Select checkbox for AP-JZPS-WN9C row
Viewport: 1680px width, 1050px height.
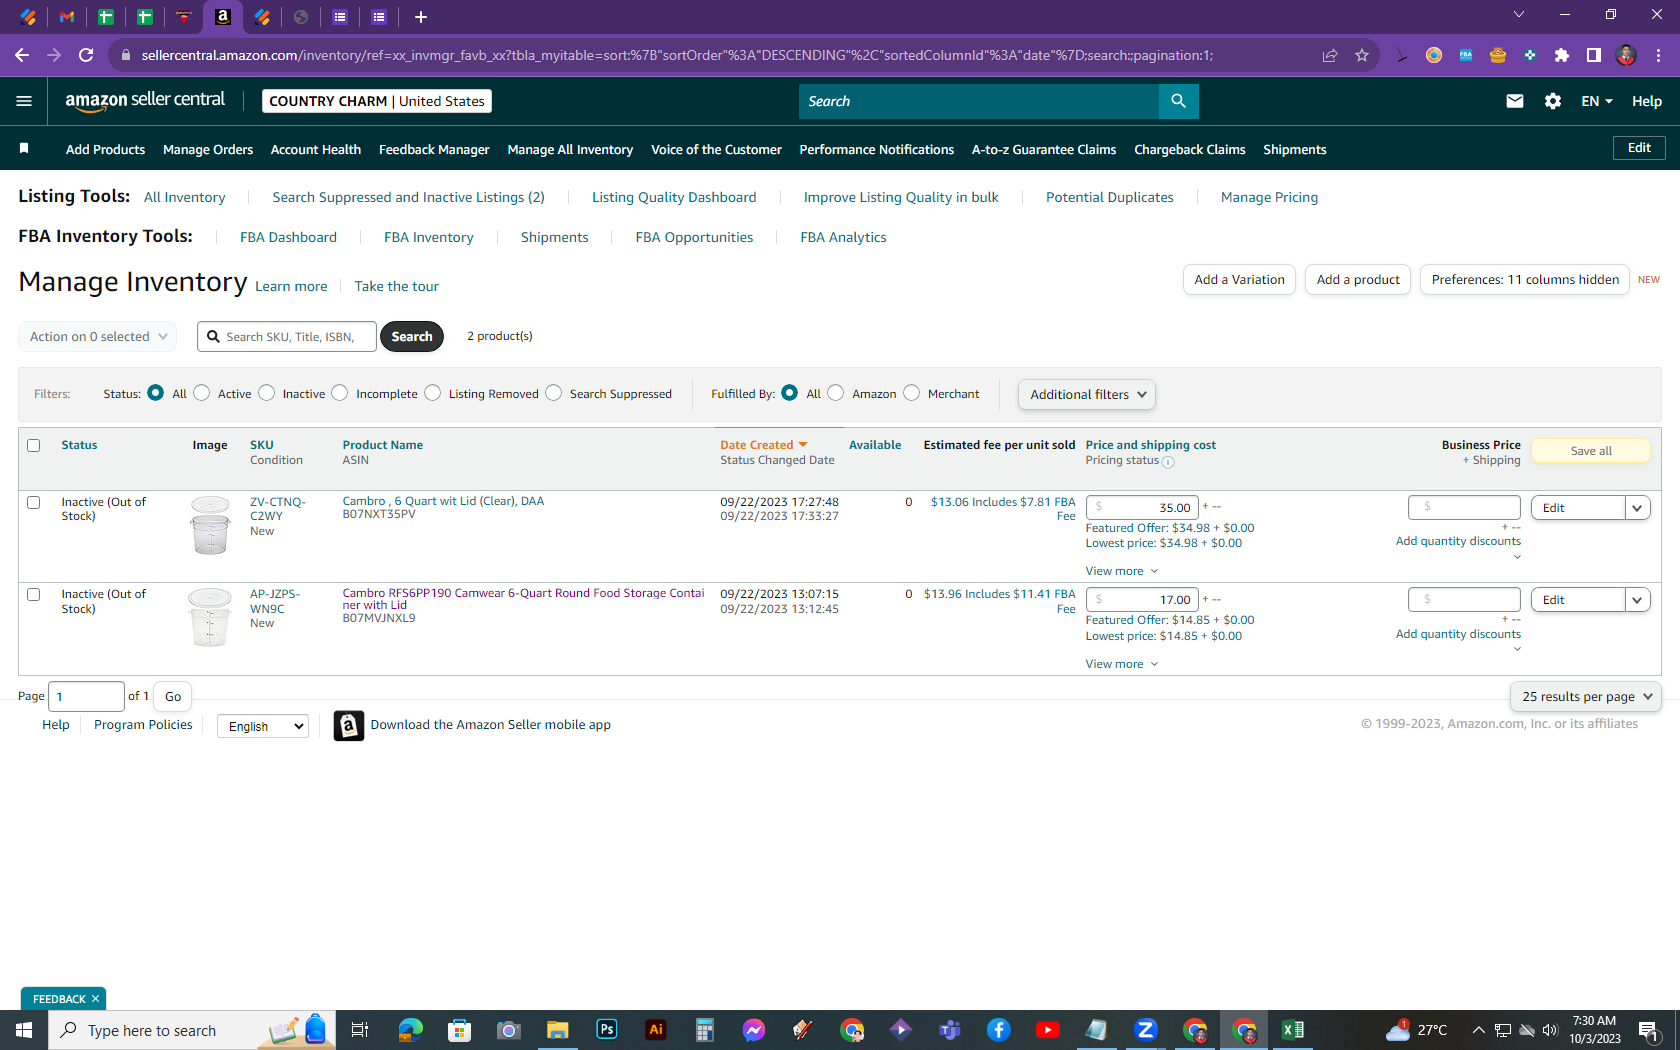tap(34, 595)
